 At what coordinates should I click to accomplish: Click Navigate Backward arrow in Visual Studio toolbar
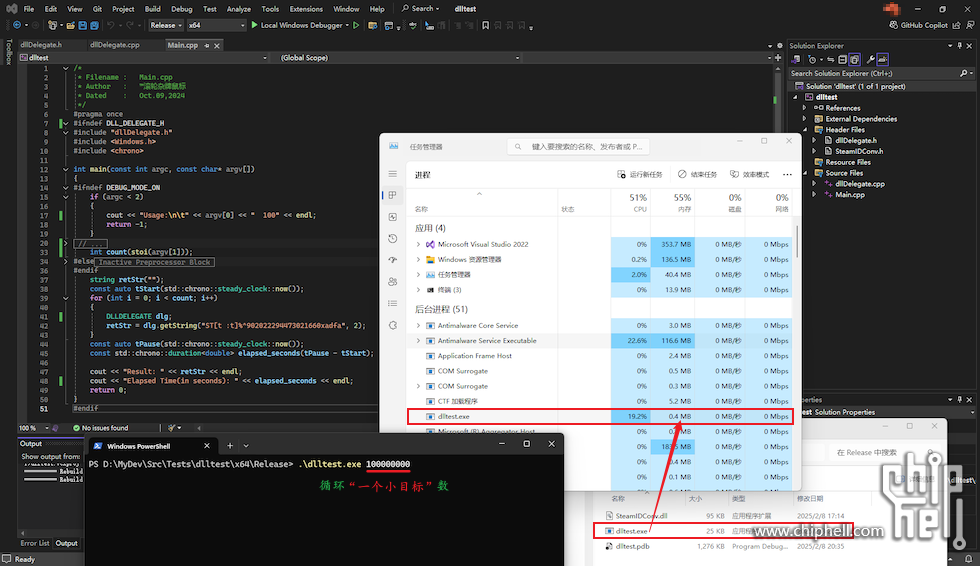[17, 26]
